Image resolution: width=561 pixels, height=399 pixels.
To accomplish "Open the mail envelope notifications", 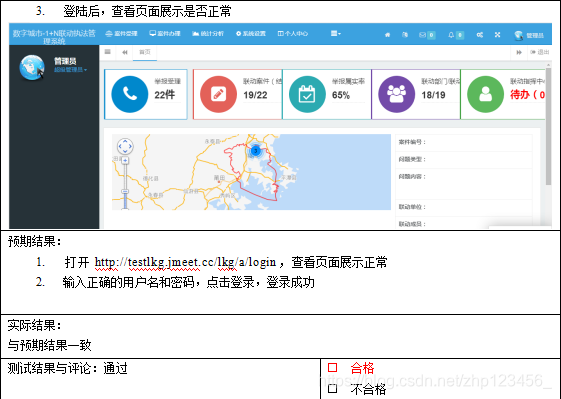I will click(427, 35).
